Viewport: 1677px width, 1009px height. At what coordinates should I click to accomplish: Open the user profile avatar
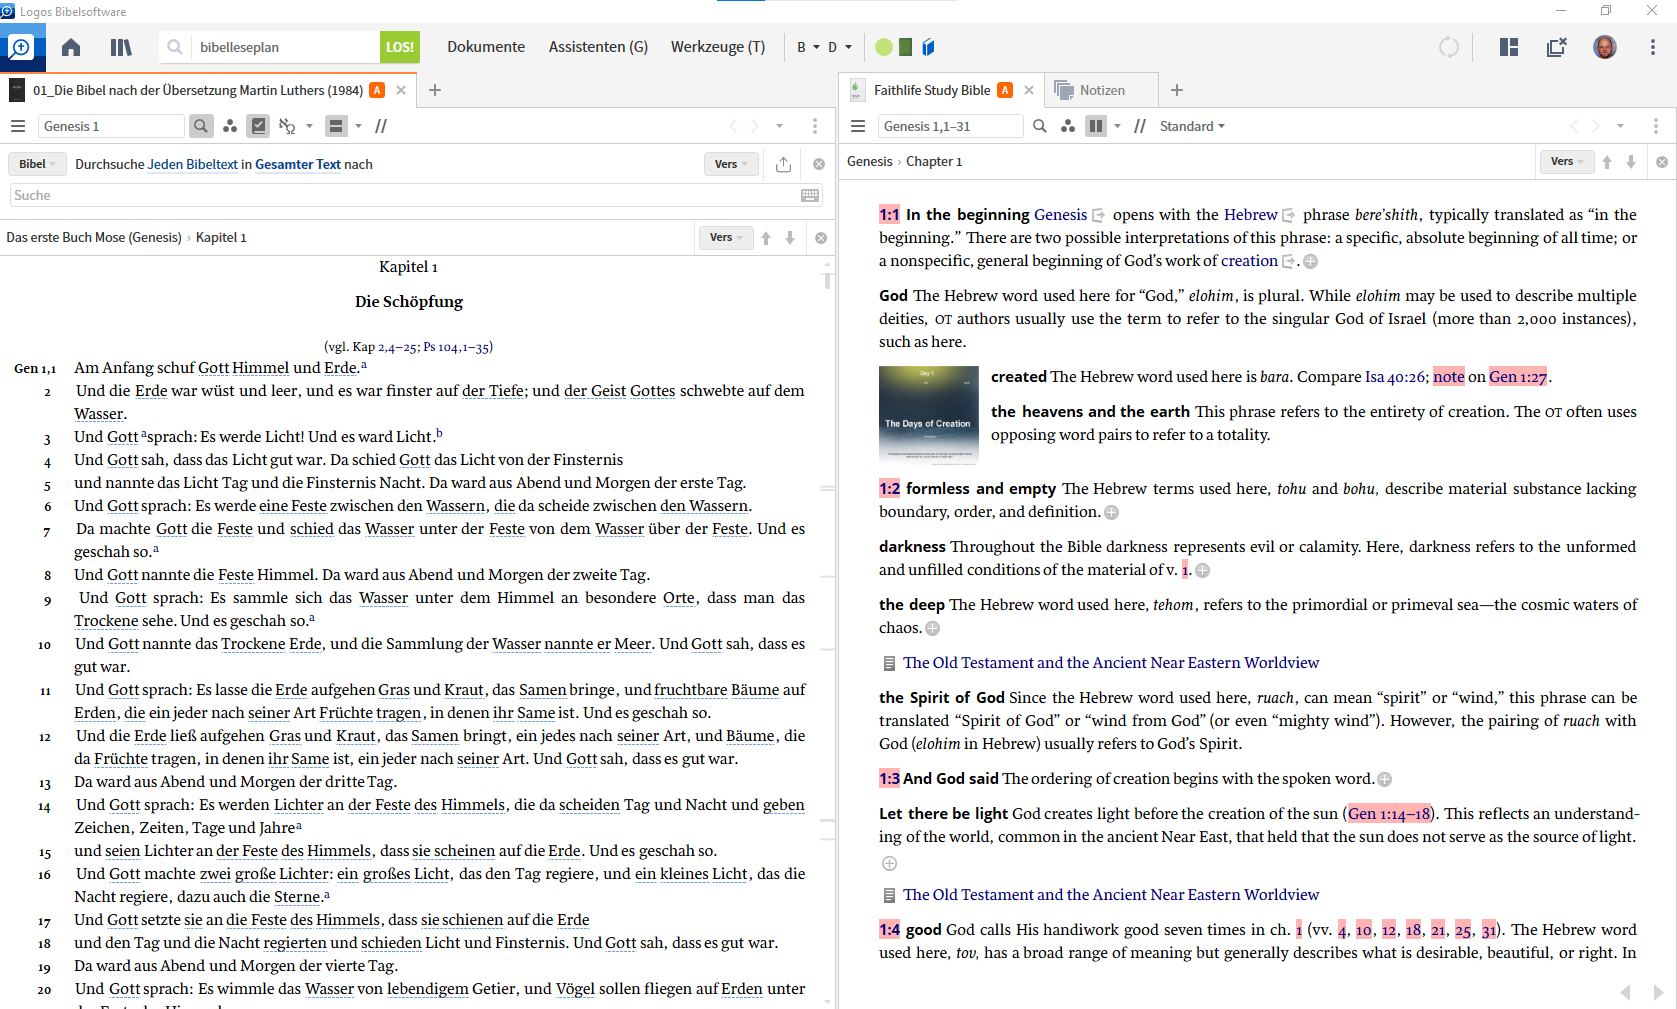(1605, 47)
